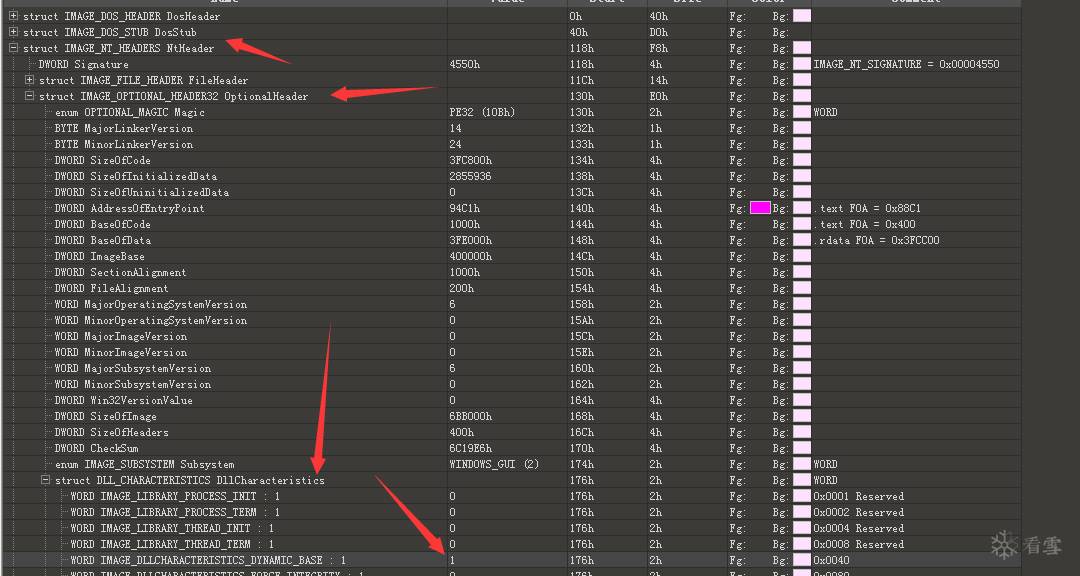This screenshot has width=1080, height=576.
Task: Open Bg swatch of DYNAMIC_BASE row
Action: pos(802,560)
